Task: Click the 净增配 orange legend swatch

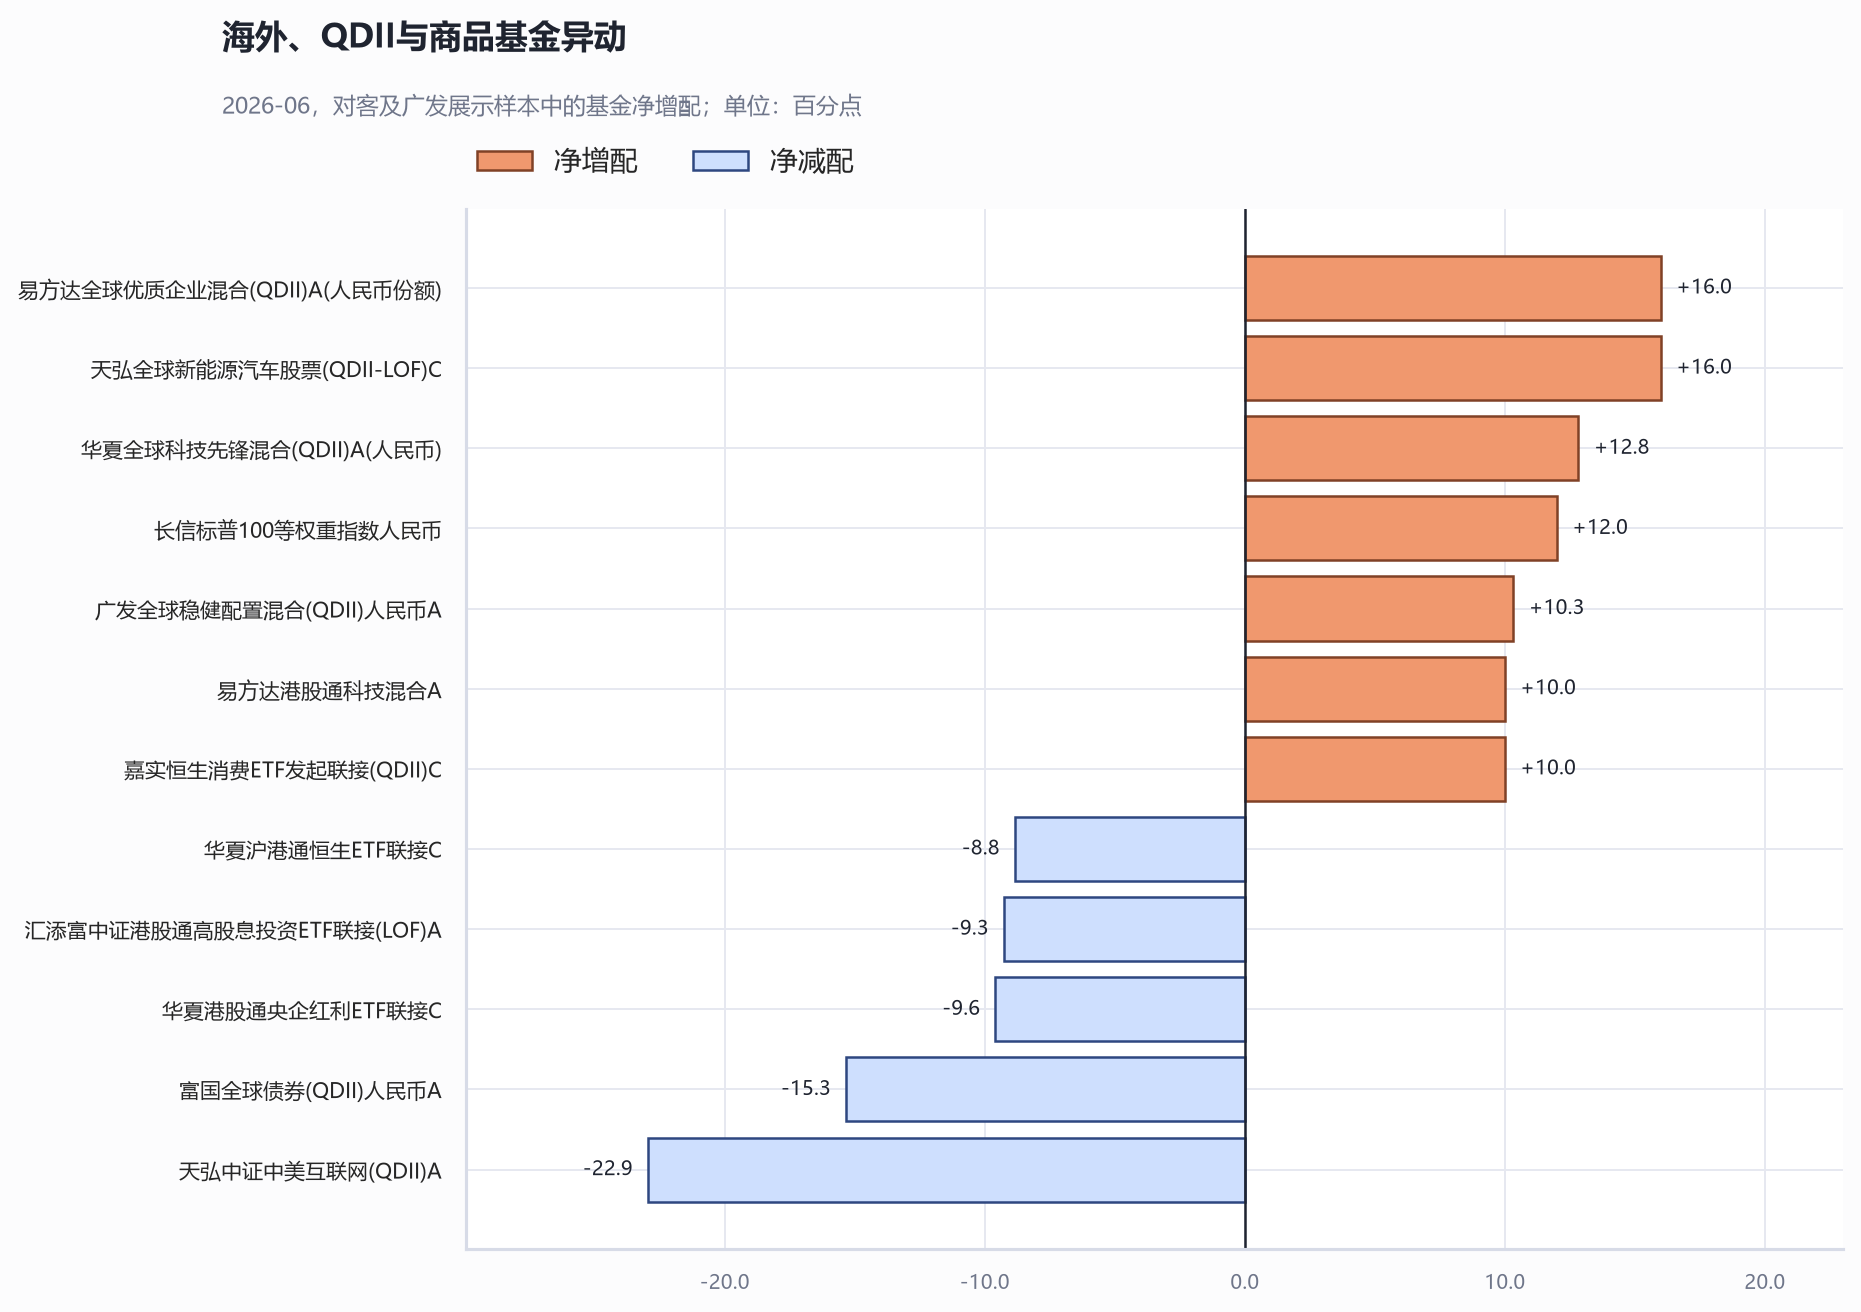Action: click(x=504, y=161)
